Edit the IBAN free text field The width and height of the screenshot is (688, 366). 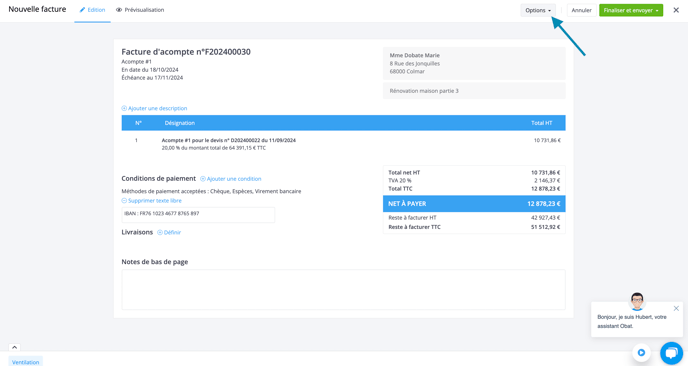coord(198,215)
